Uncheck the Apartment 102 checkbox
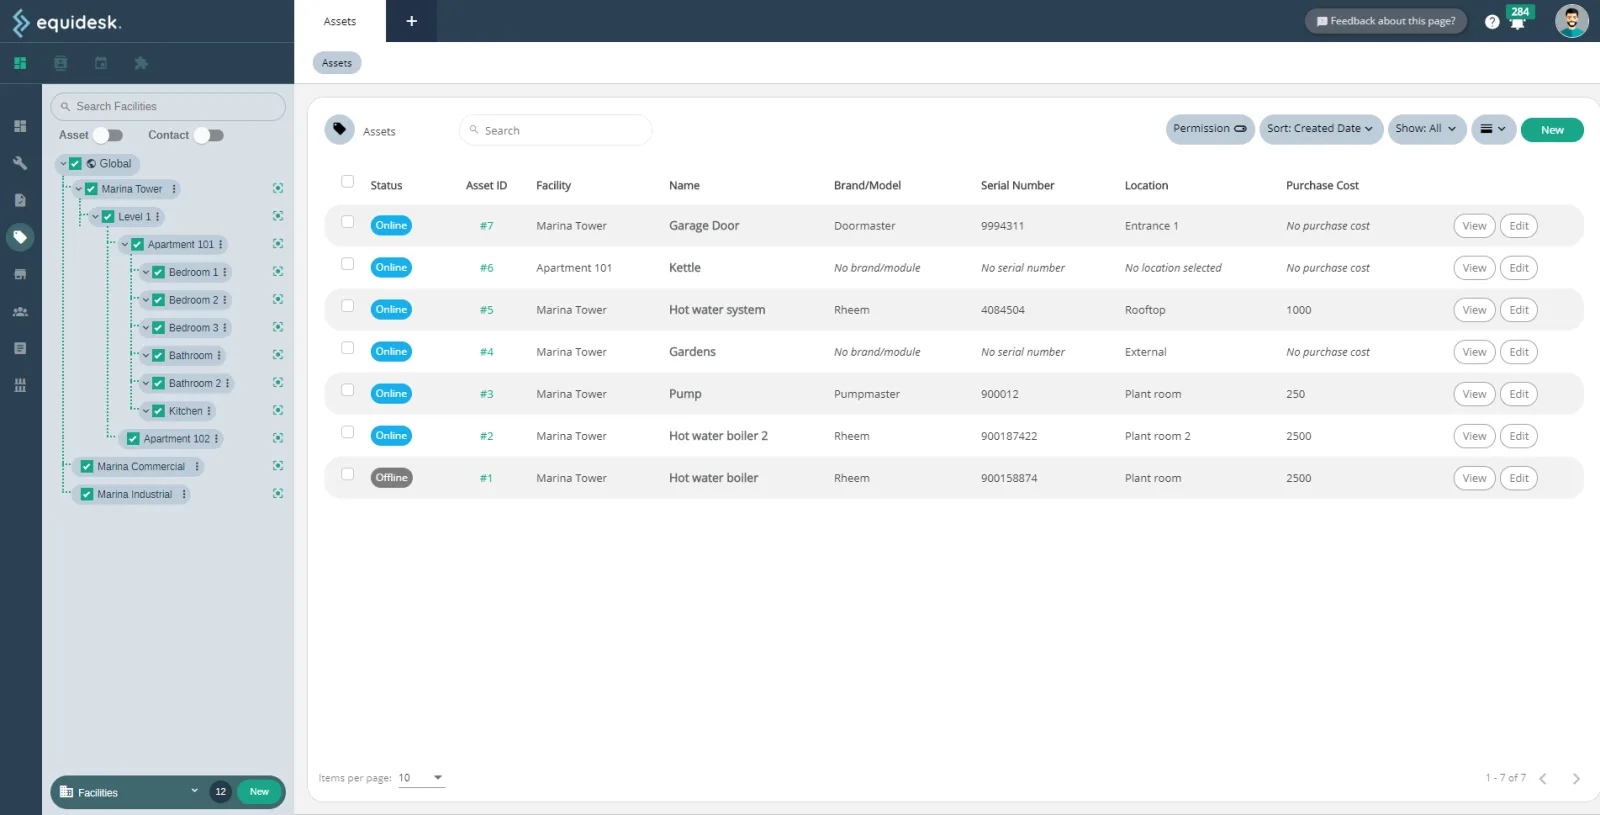Screen dimensions: 1600x815 coord(133,439)
